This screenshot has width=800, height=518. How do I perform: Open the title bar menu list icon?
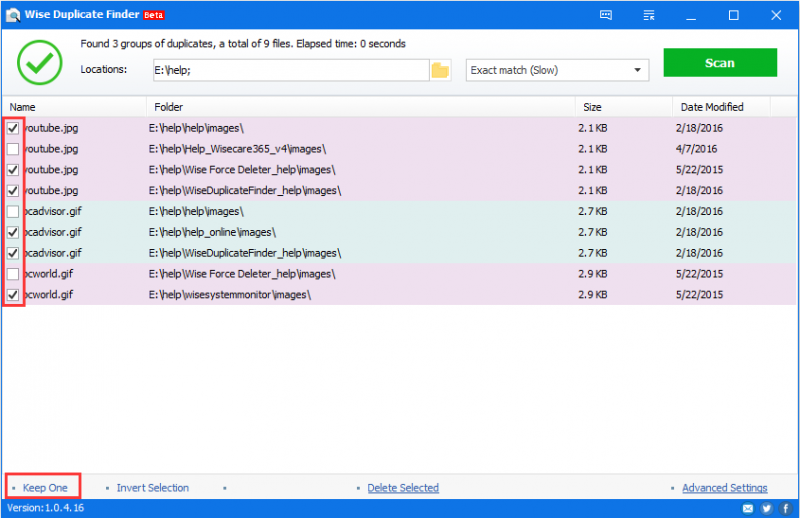point(648,15)
